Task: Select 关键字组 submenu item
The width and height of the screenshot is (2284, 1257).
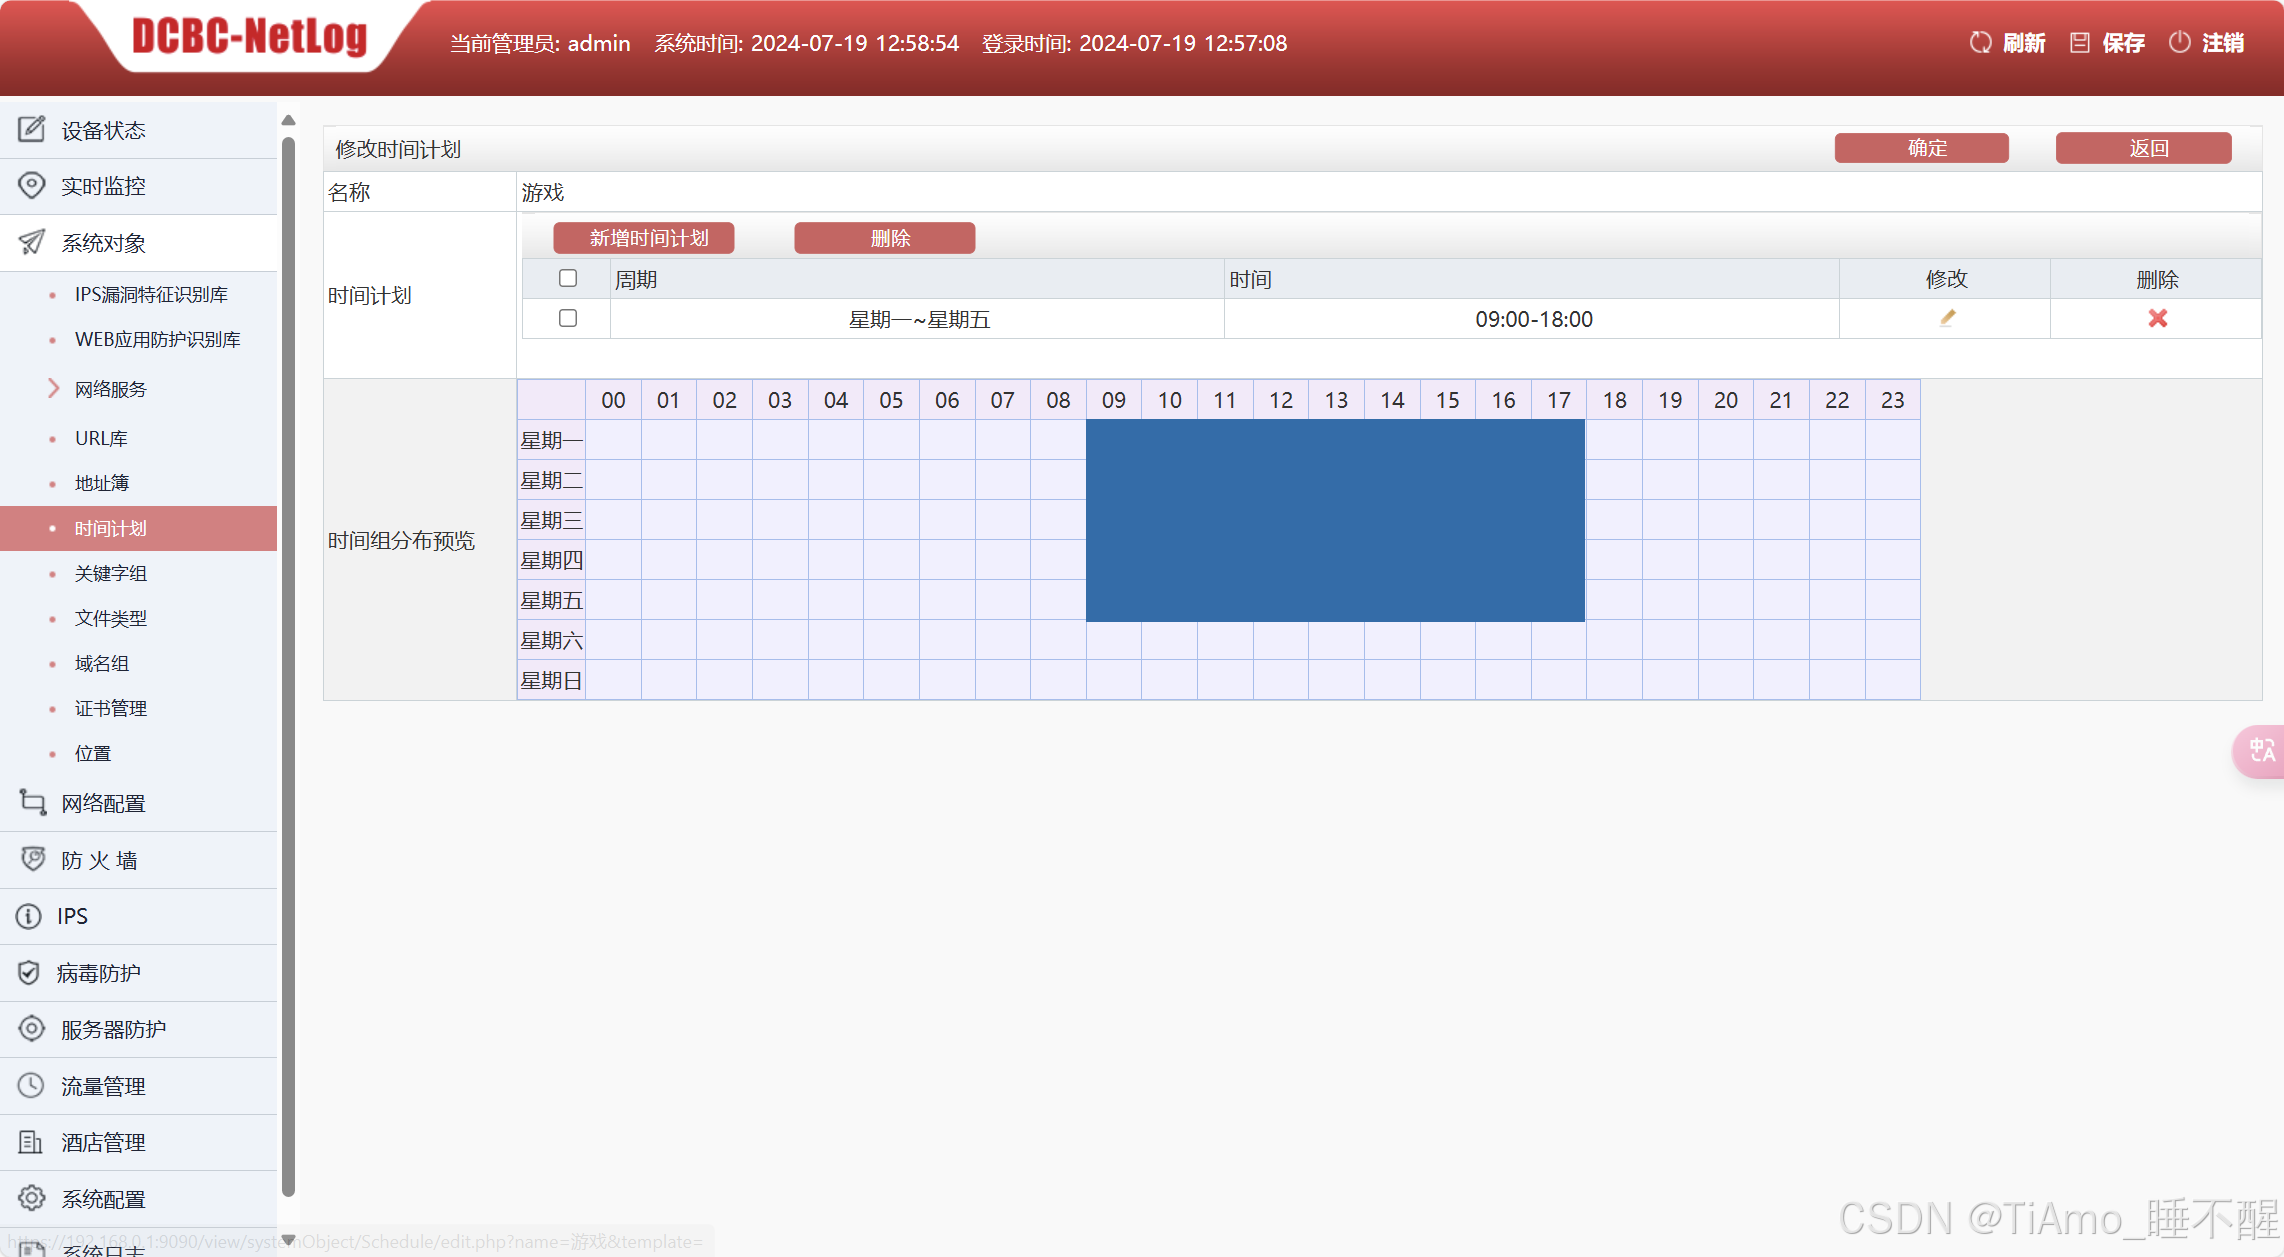Action: 111,573
